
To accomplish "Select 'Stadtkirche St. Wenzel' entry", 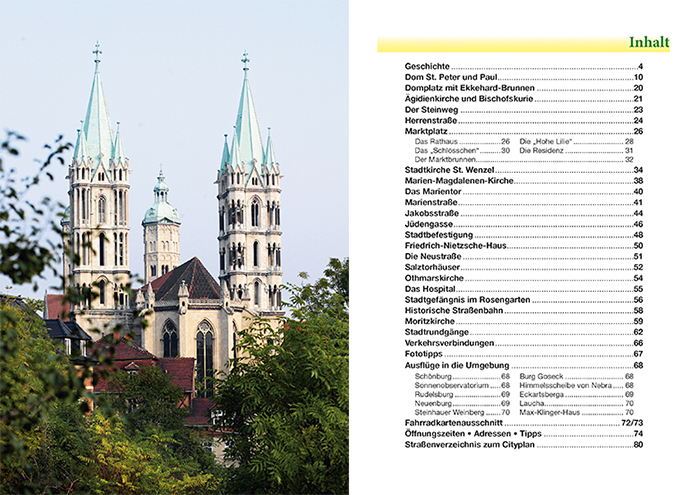I will (524, 170).
